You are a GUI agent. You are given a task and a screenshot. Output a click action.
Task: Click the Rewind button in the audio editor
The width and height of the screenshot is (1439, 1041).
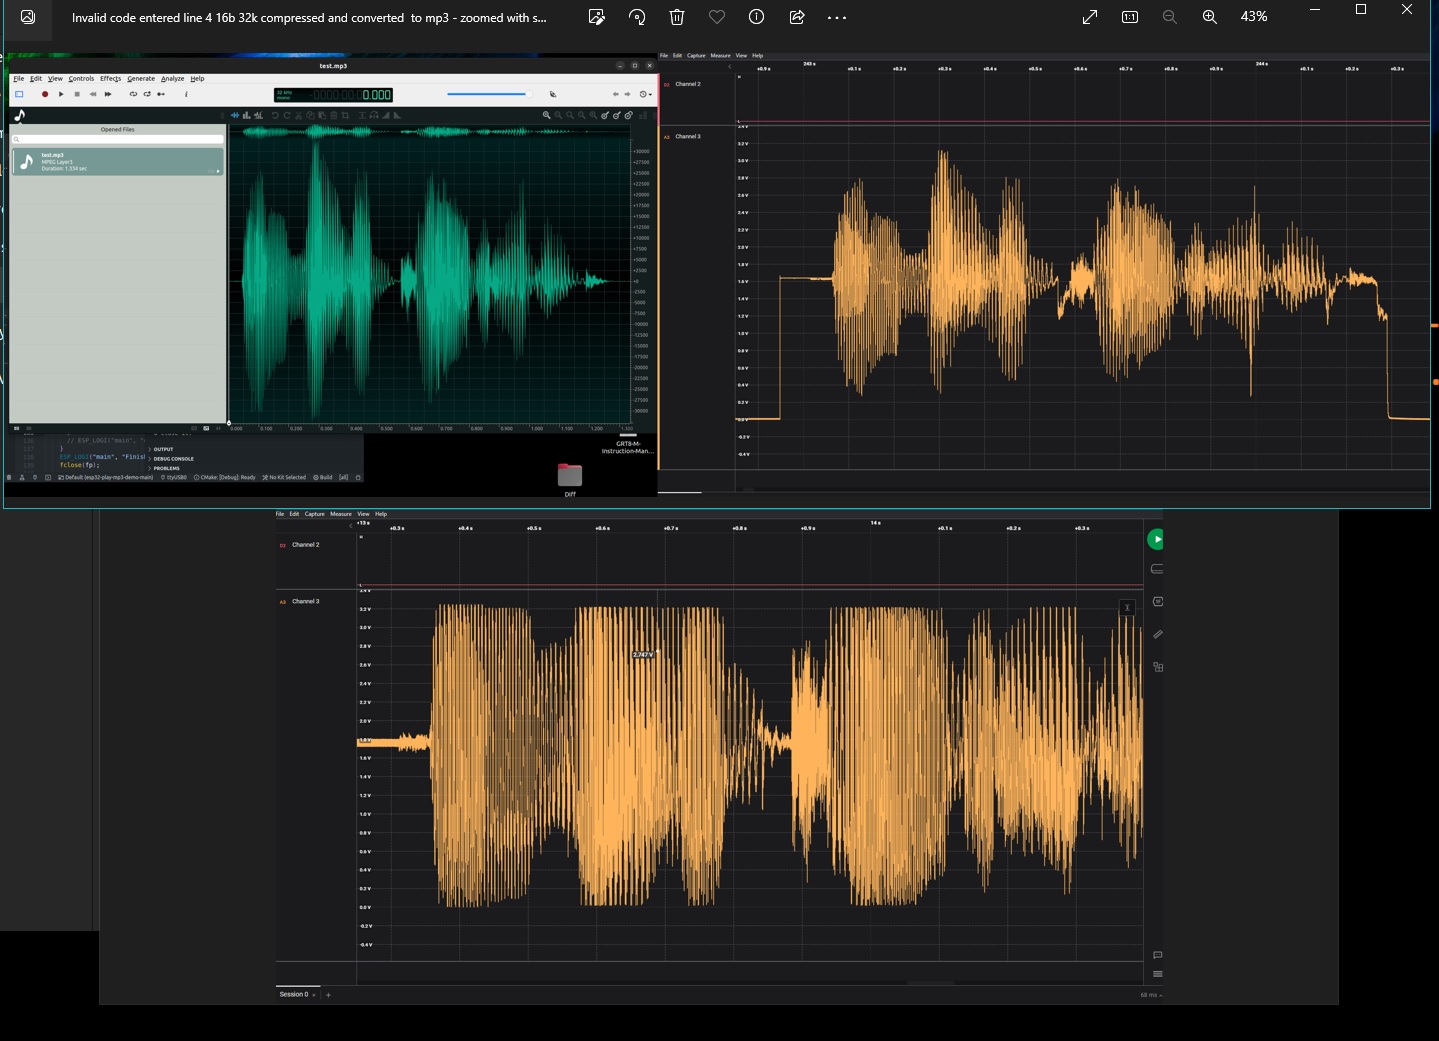(x=93, y=94)
